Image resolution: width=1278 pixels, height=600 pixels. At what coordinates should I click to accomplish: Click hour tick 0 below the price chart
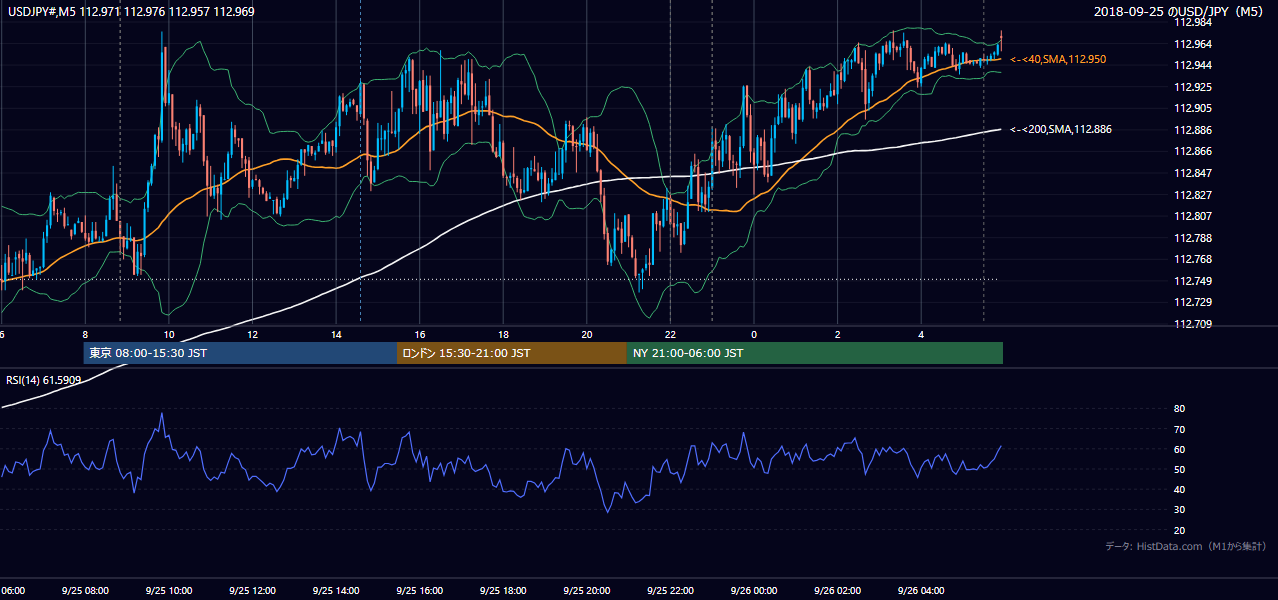[753, 335]
